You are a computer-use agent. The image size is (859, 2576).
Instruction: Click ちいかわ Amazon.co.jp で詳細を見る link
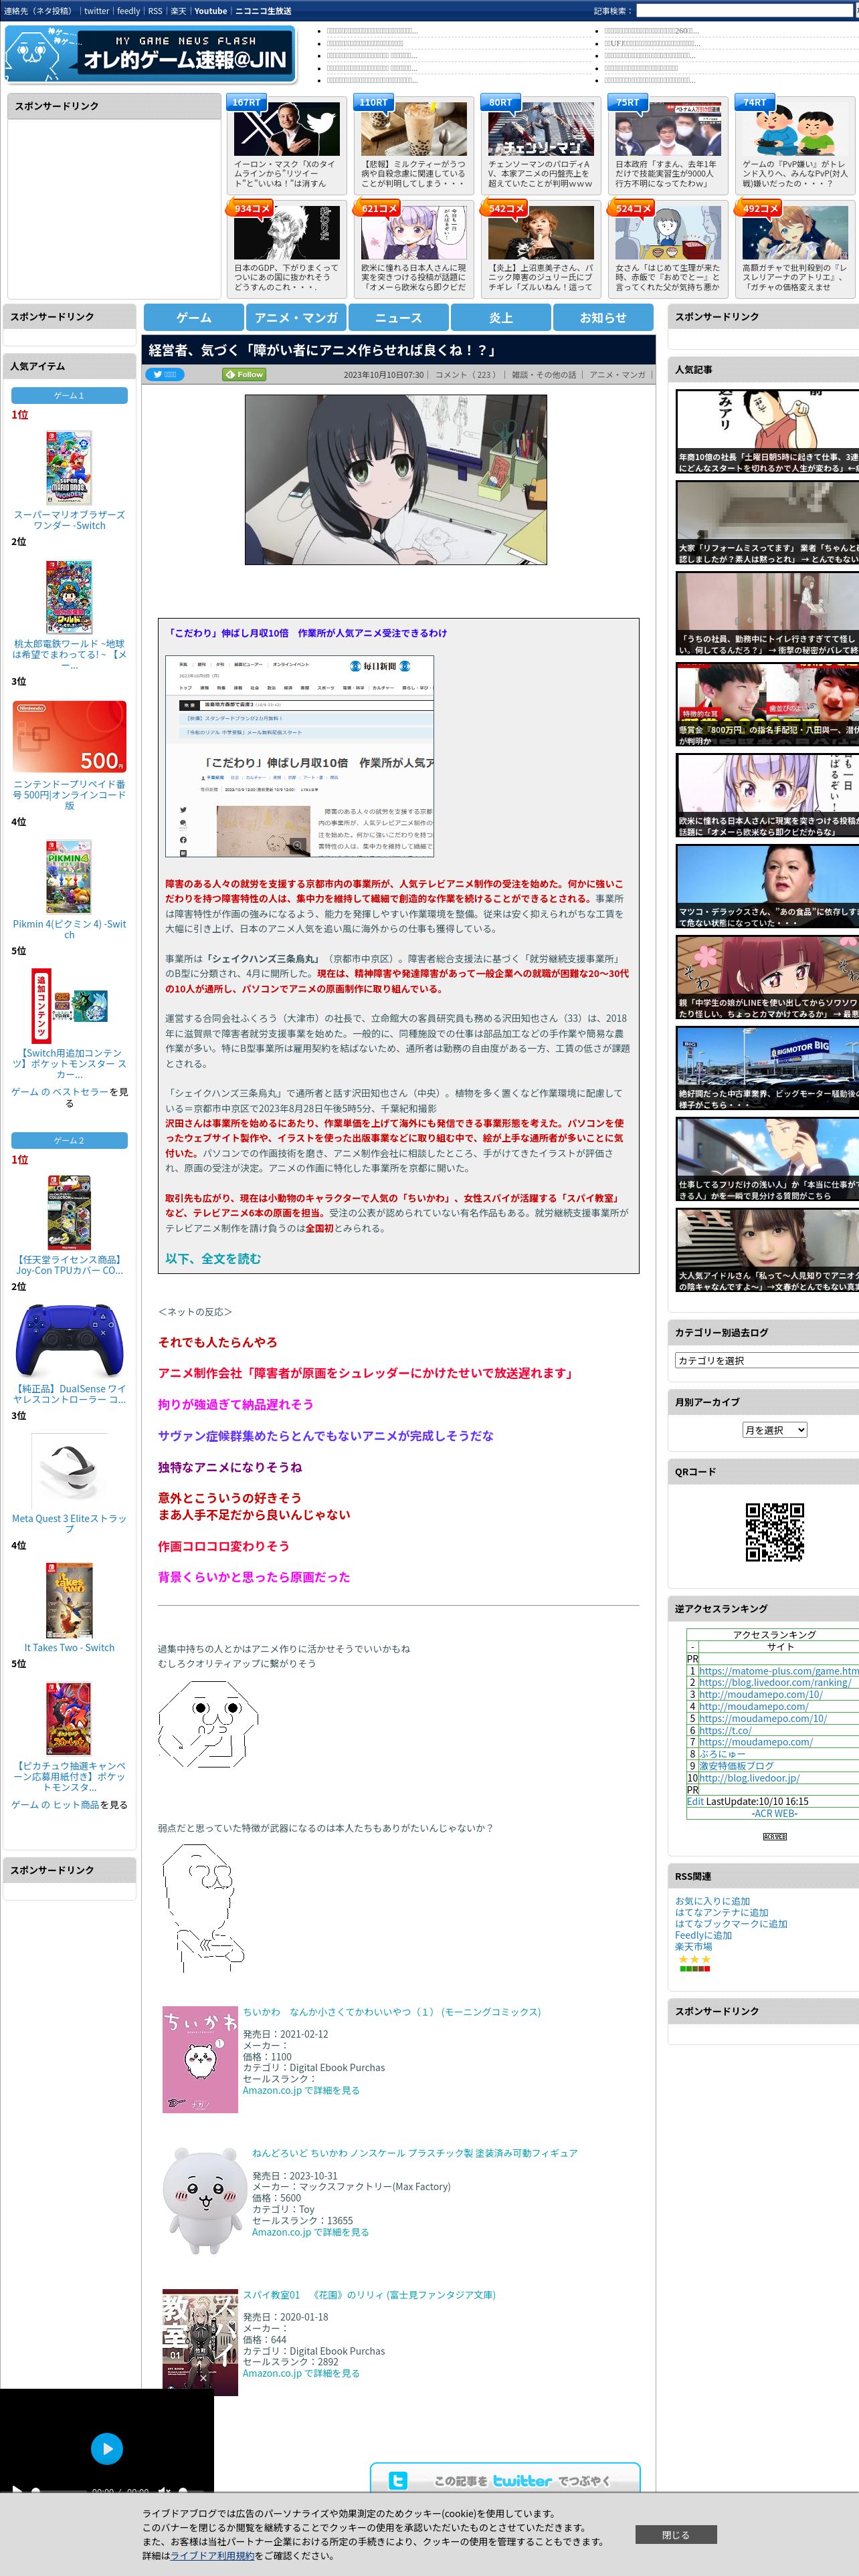(x=301, y=2090)
